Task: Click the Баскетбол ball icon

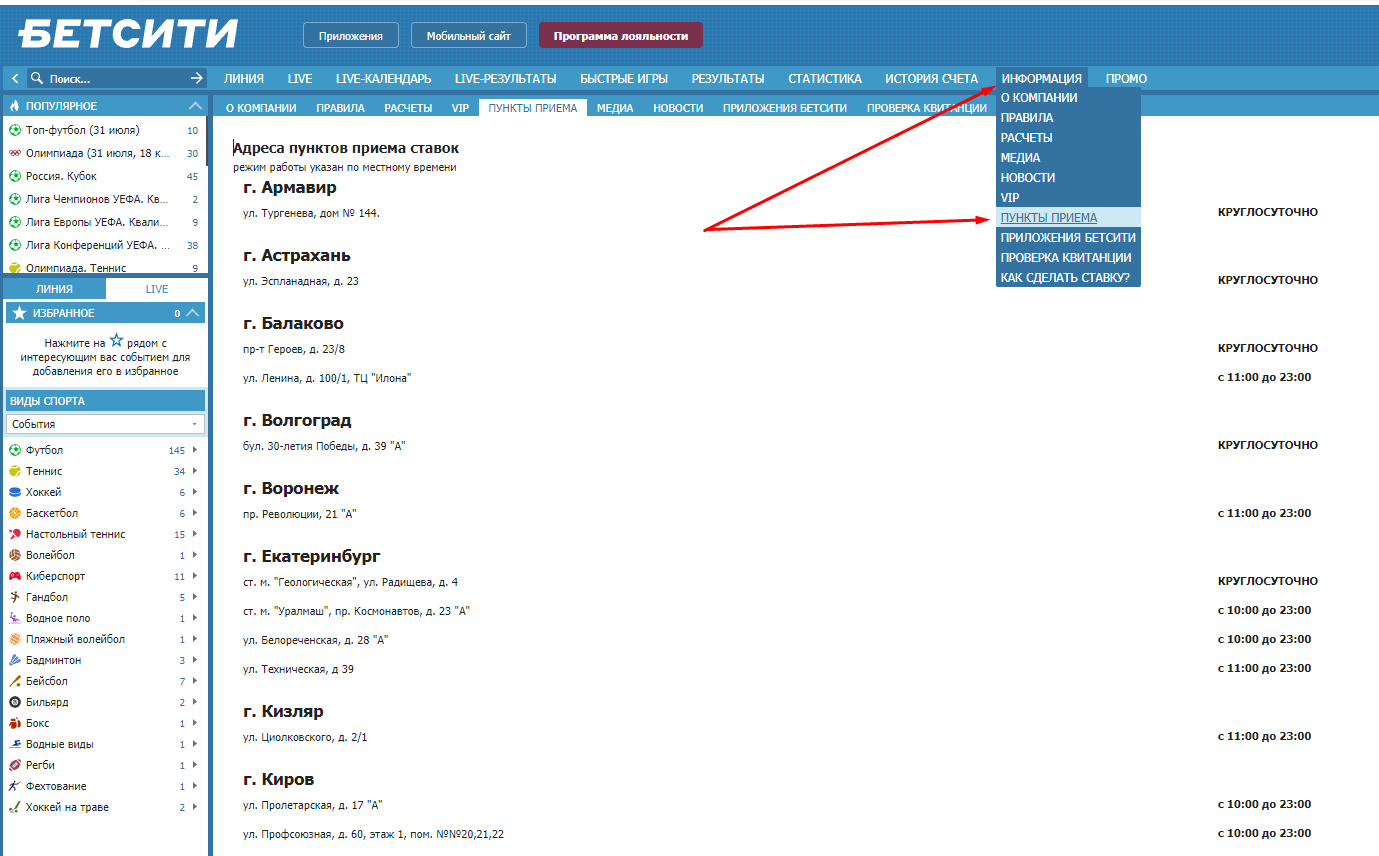Action: 15,513
